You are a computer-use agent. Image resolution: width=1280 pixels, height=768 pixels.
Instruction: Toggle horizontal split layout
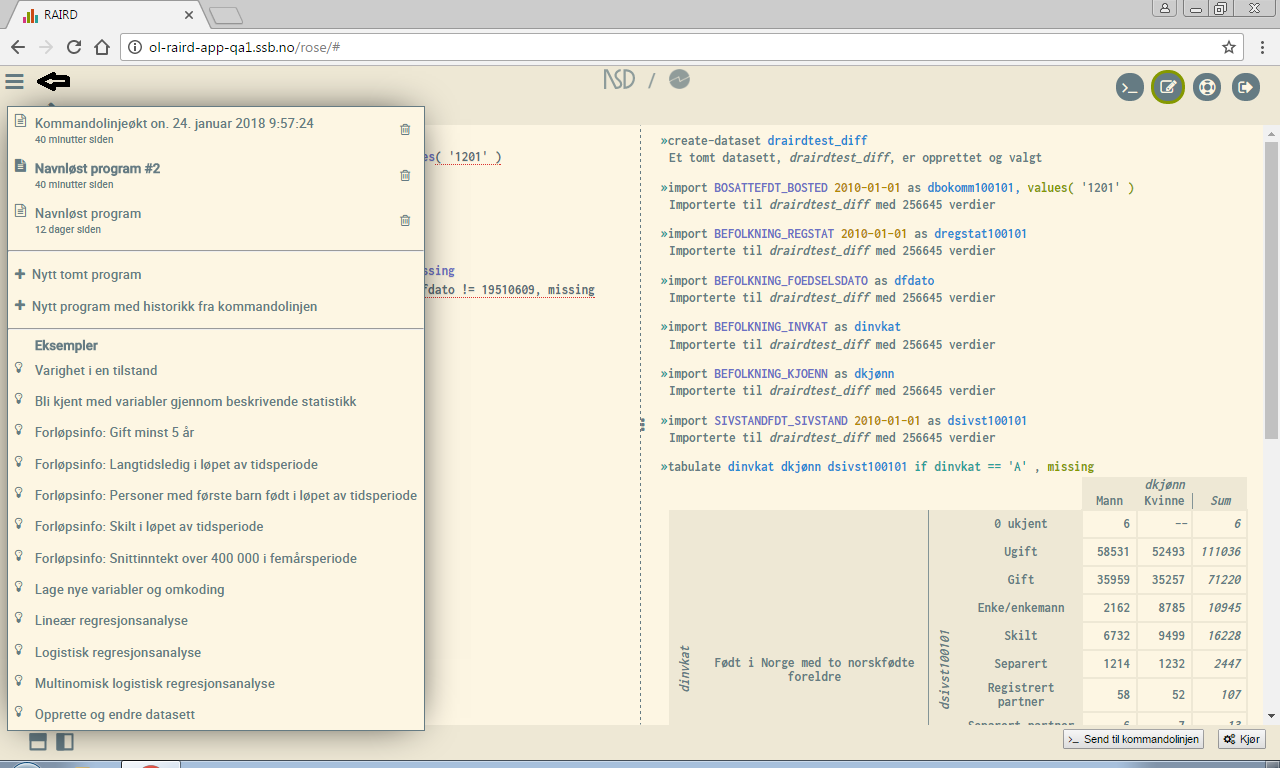click(38, 742)
